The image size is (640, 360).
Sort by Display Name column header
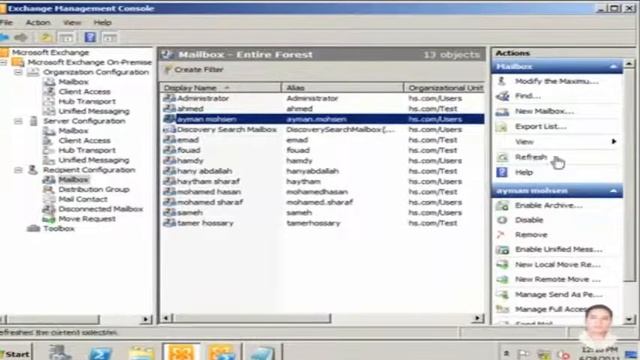pos(220,88)
